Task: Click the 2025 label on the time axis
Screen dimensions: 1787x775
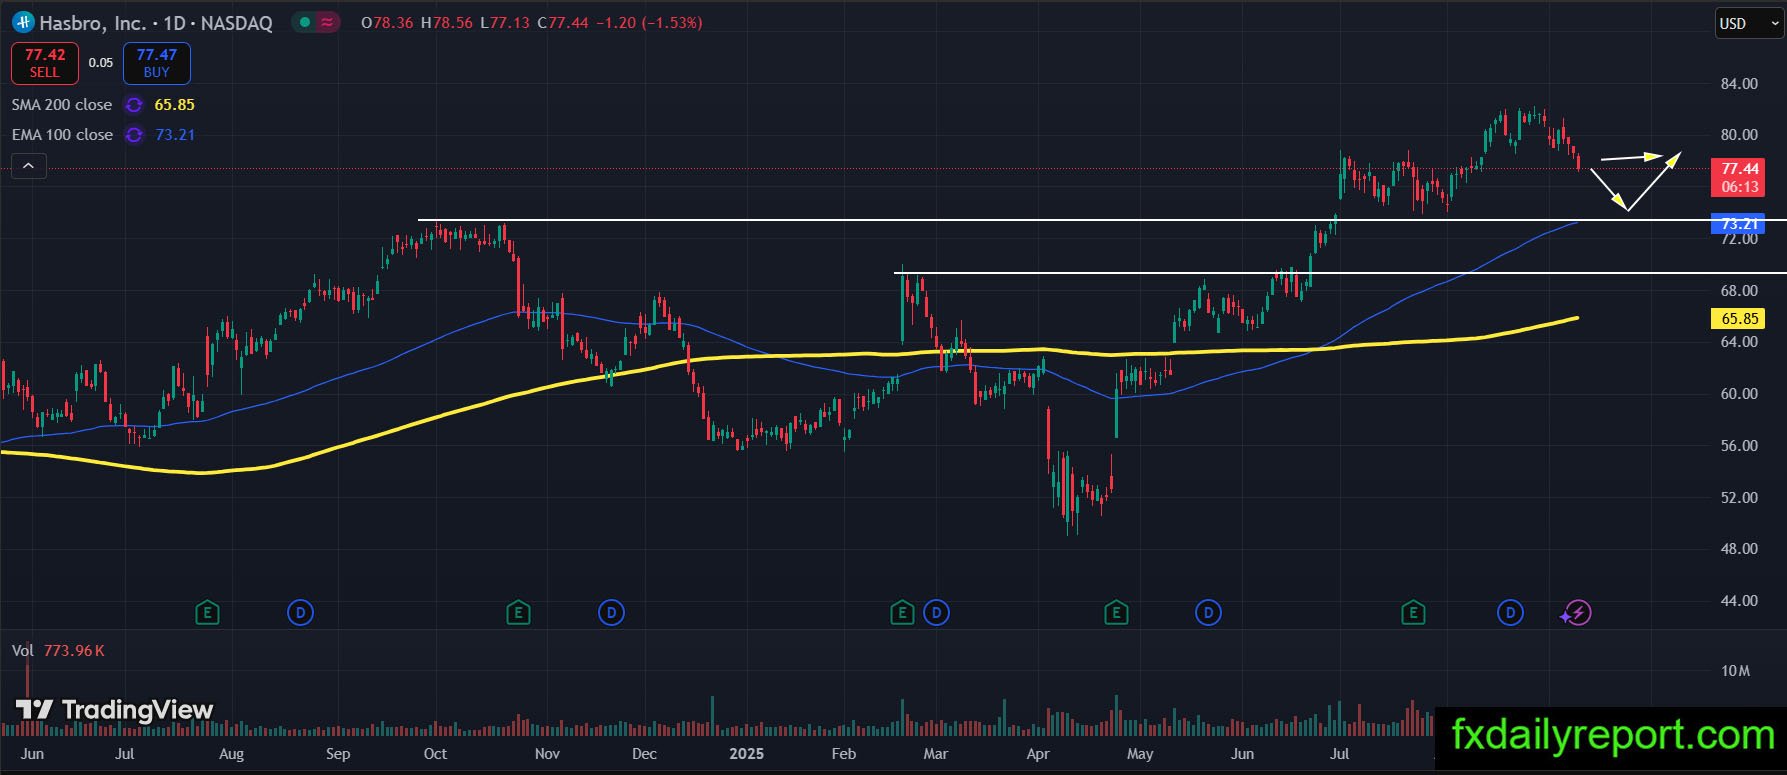Action: tap(746, 754)
